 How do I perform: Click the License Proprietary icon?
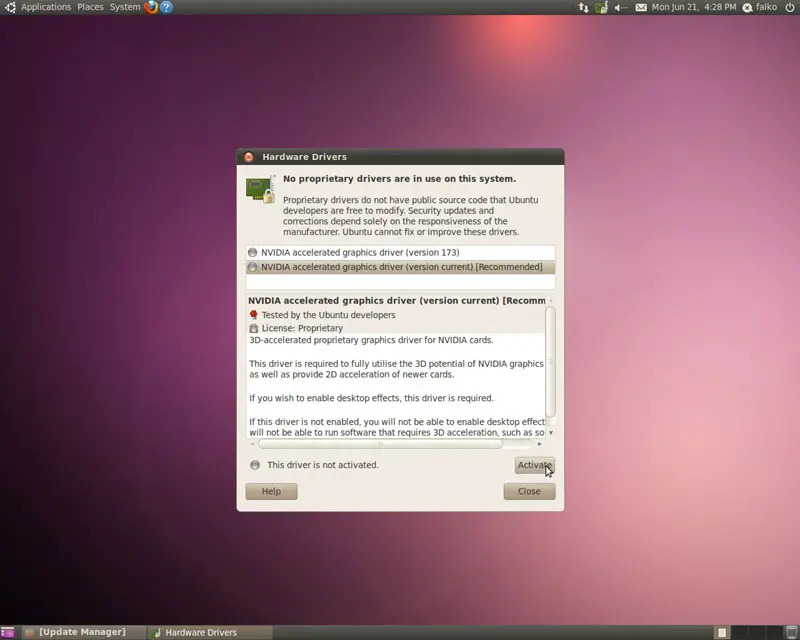tap(254, 328)
